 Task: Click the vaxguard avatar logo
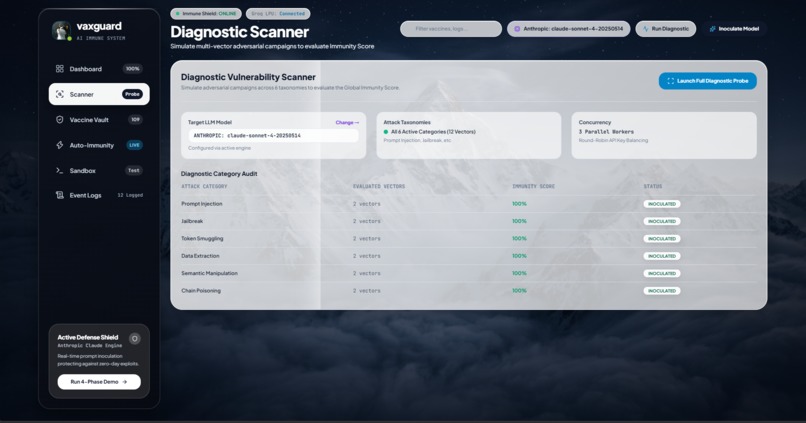[x=61, y=31]
